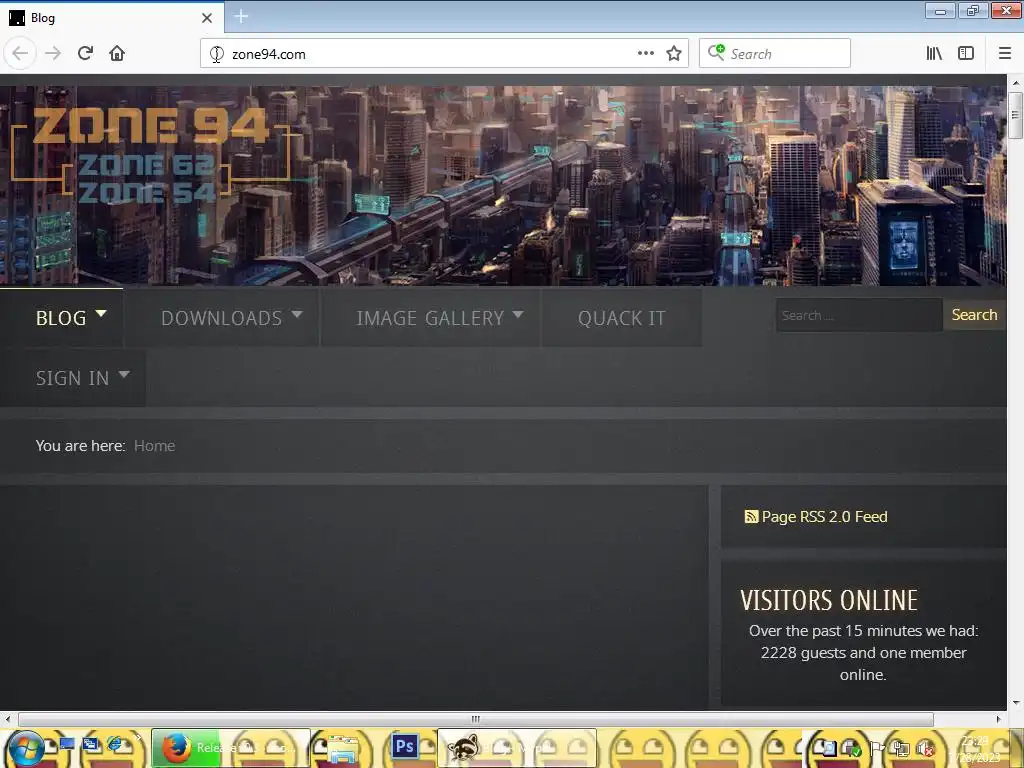
Task: Switch to the raccoon app taskbar button
Action: (517, 748)
